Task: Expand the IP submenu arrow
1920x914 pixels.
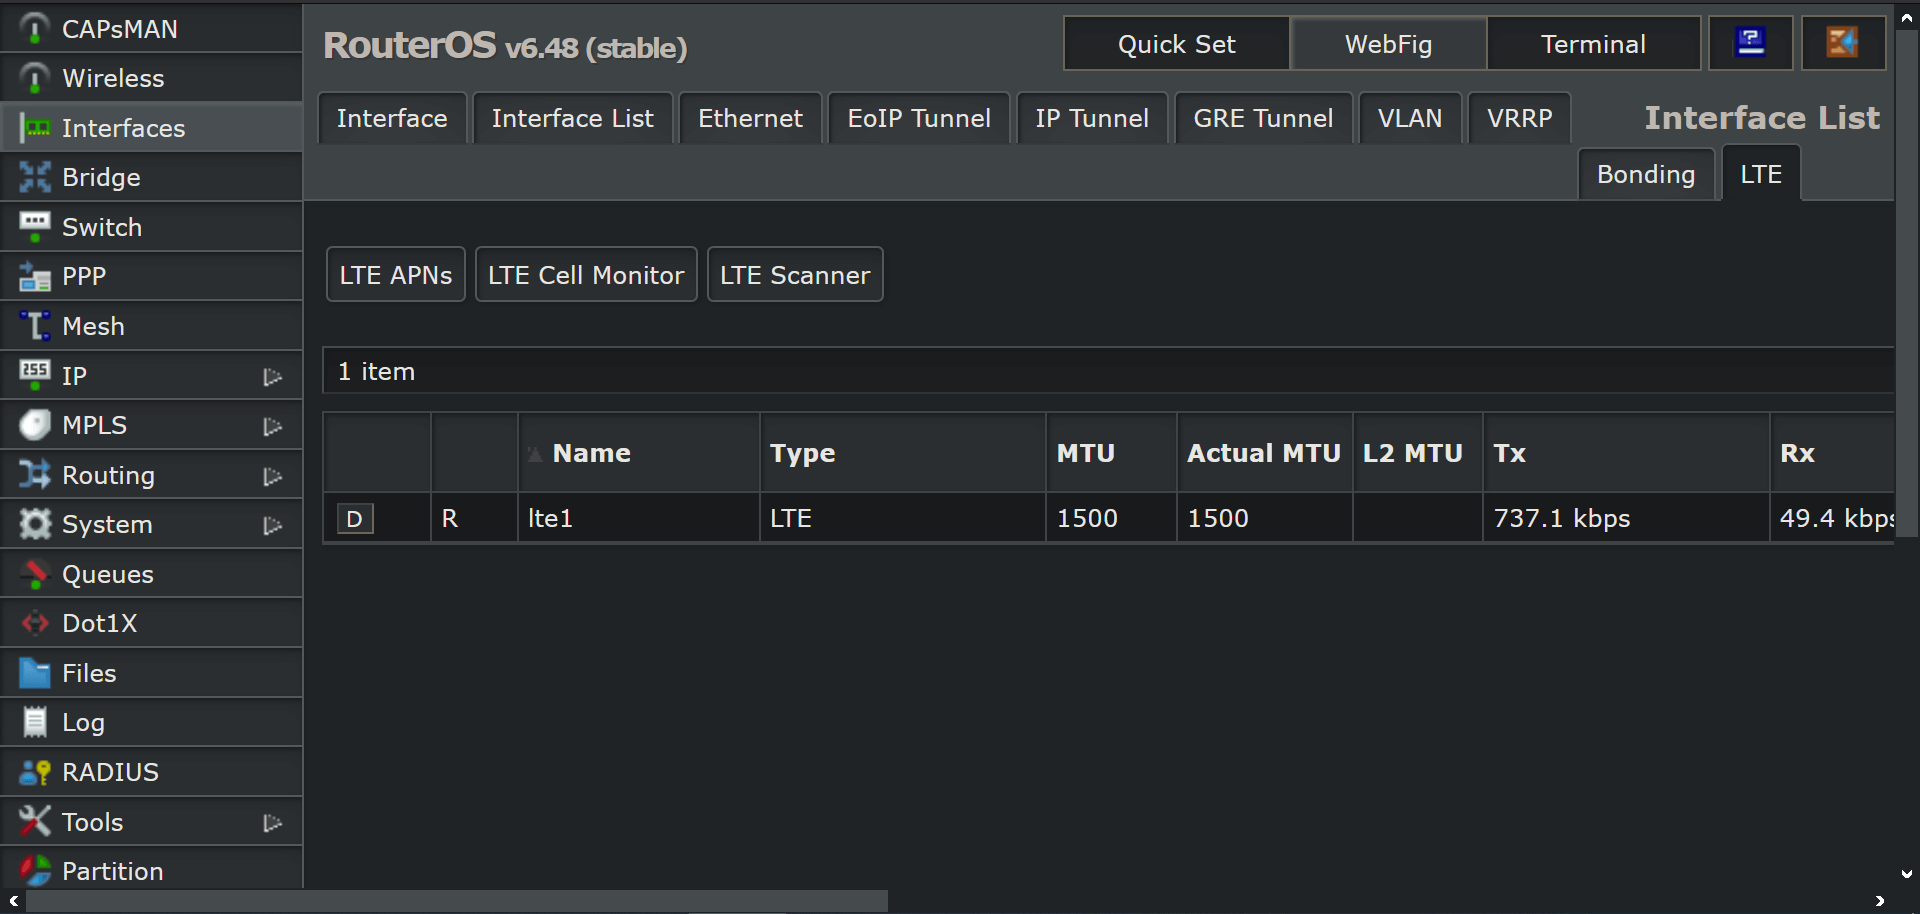Action: (x=272, y=377)
